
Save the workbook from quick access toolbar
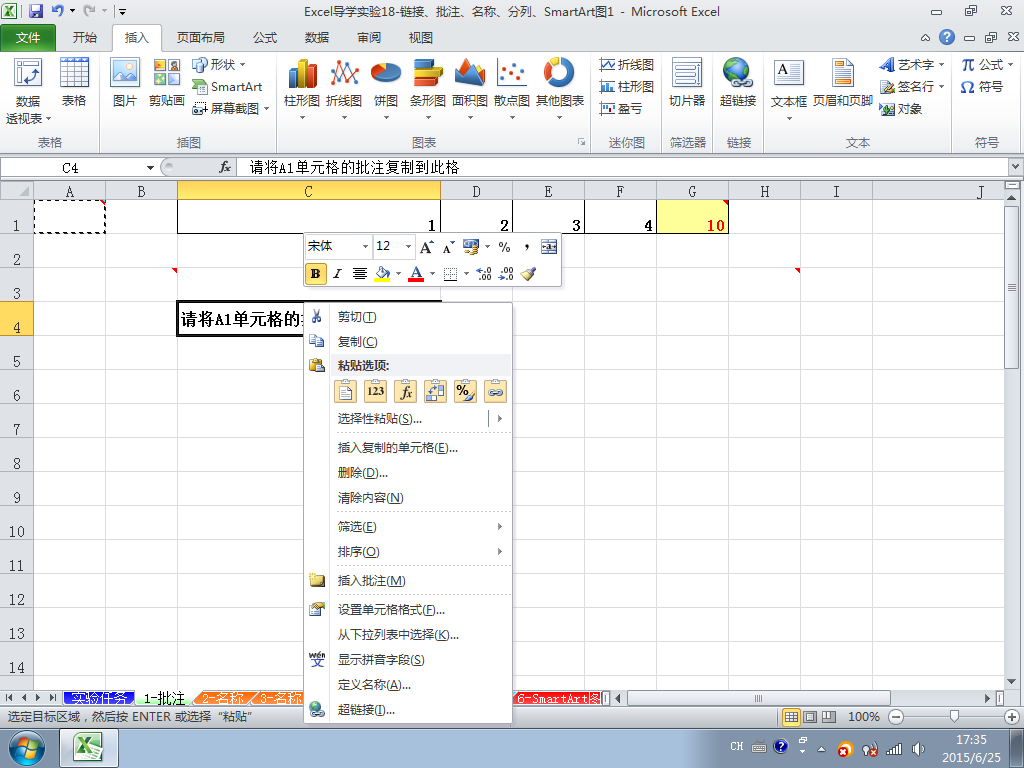(36, 11)
